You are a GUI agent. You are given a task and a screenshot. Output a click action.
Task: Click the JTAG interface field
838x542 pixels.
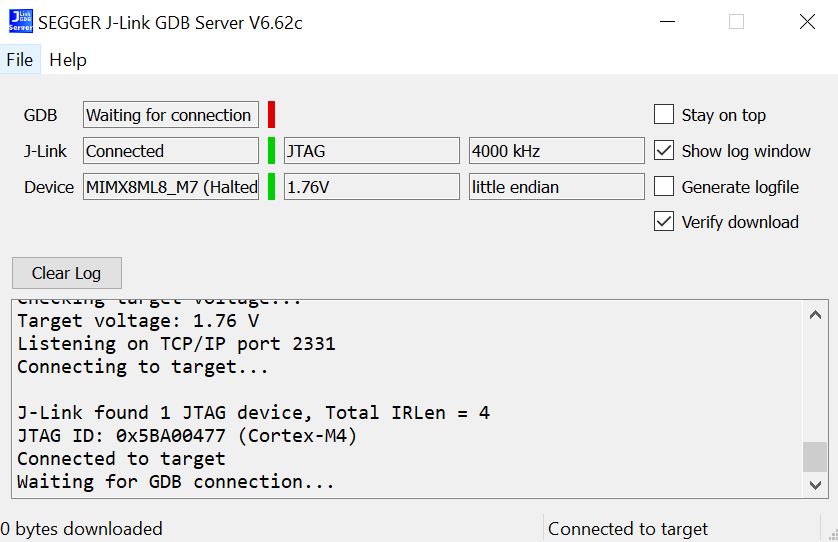click(372, 151)
